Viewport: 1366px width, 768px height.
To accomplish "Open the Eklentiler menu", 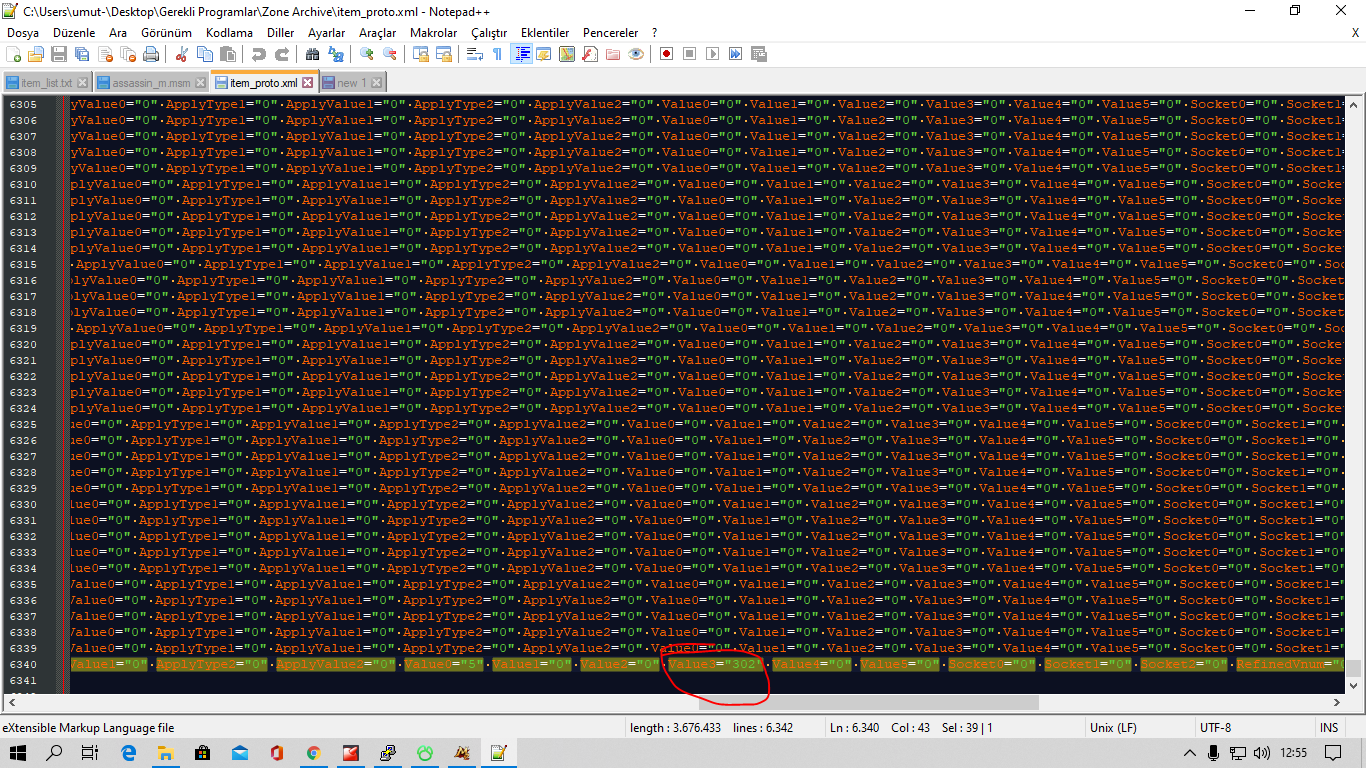I will coord(545,33).
